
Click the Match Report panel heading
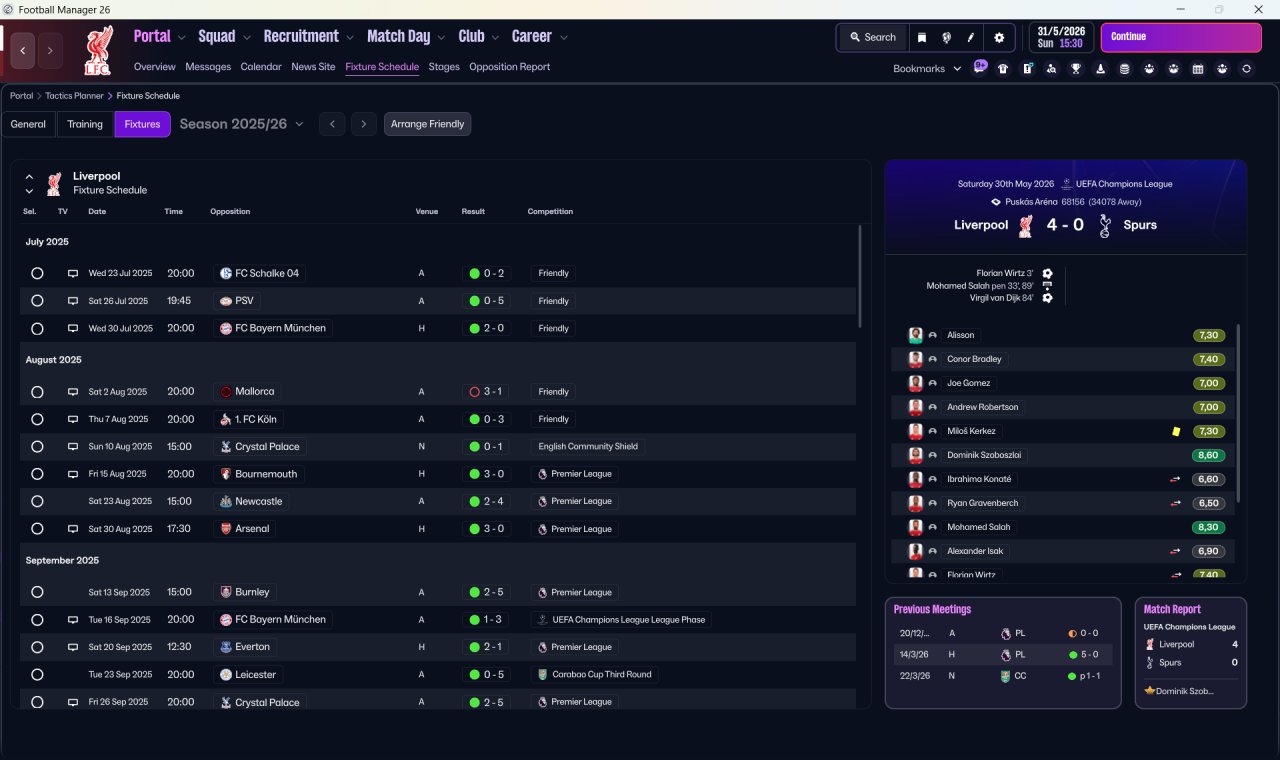tap(1172, 609)
